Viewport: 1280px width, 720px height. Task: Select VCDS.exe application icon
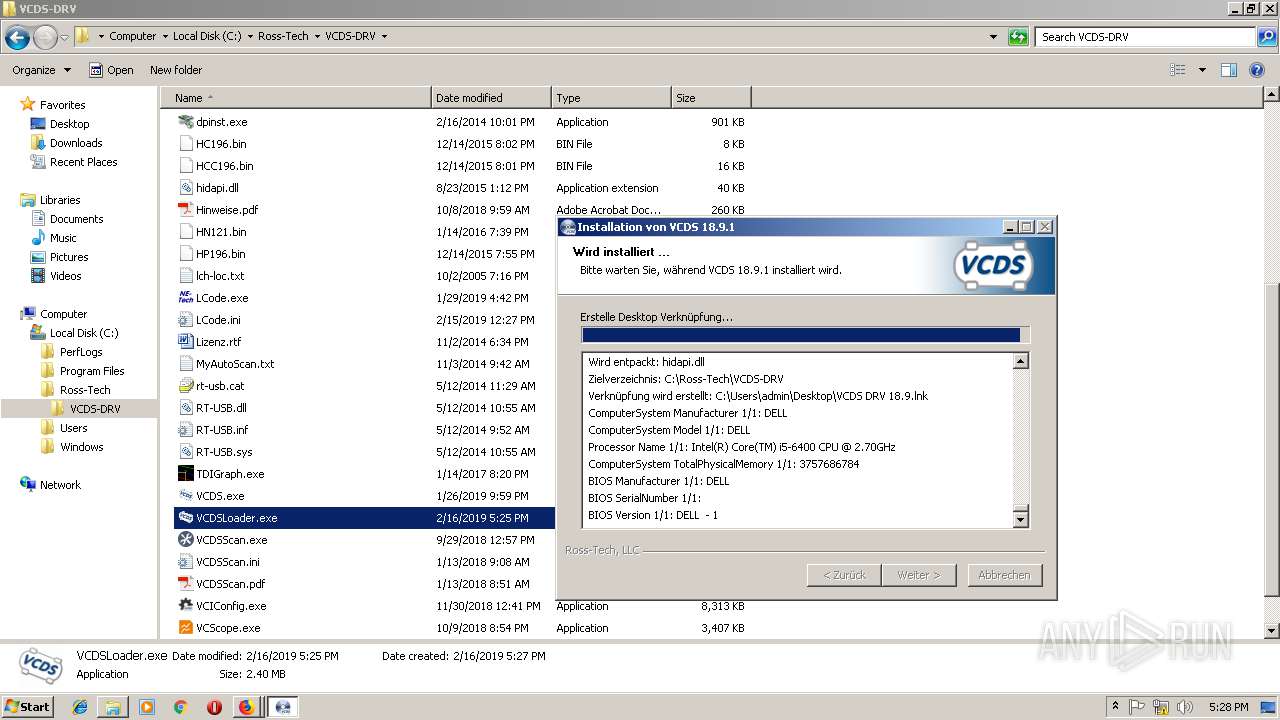pos(185,496)
